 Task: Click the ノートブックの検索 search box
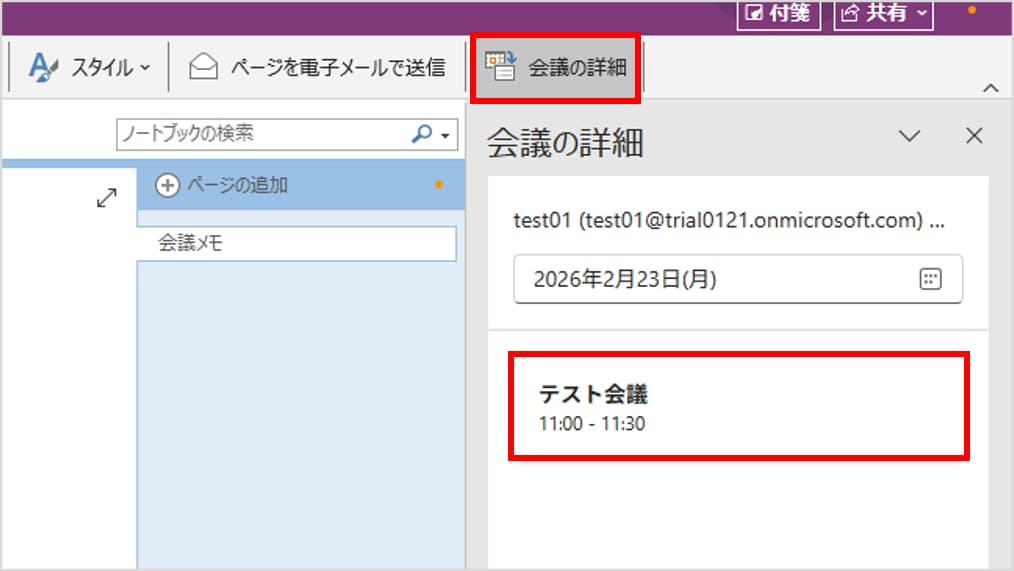tap(262, 133)
